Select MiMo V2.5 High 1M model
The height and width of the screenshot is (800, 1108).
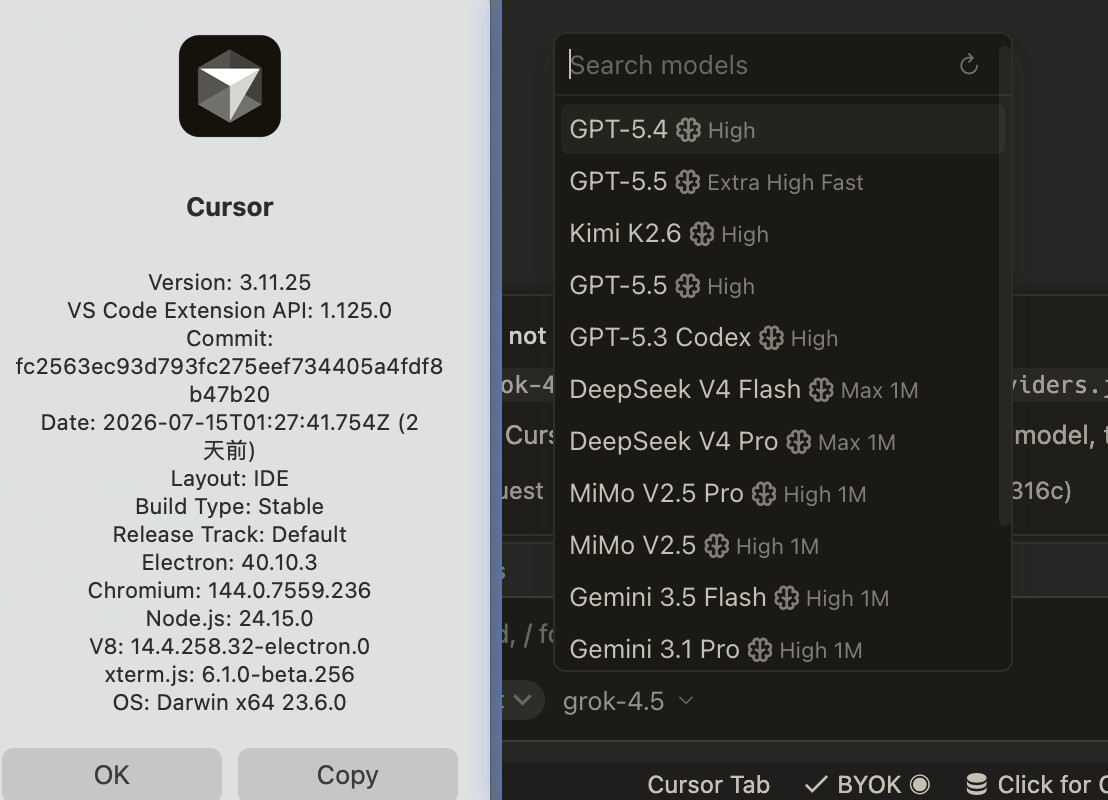click(x=782, y=546)
